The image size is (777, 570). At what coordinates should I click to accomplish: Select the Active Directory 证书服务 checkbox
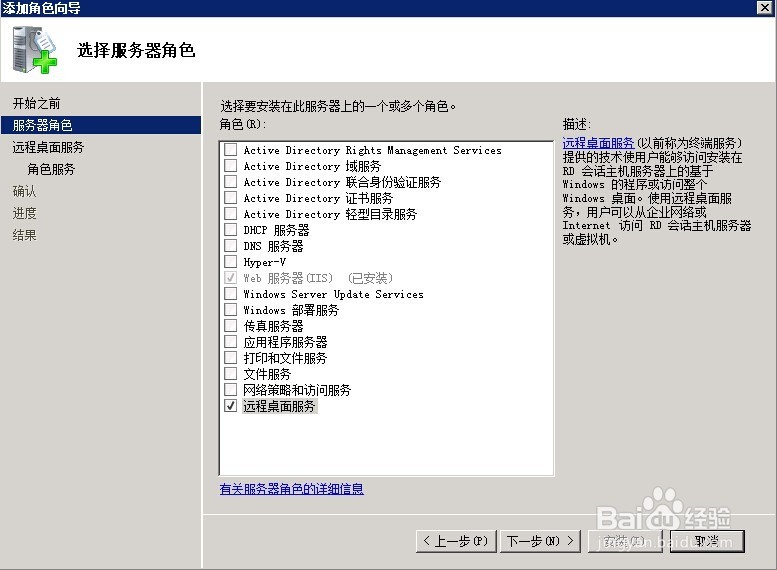[x=230, y=198]
